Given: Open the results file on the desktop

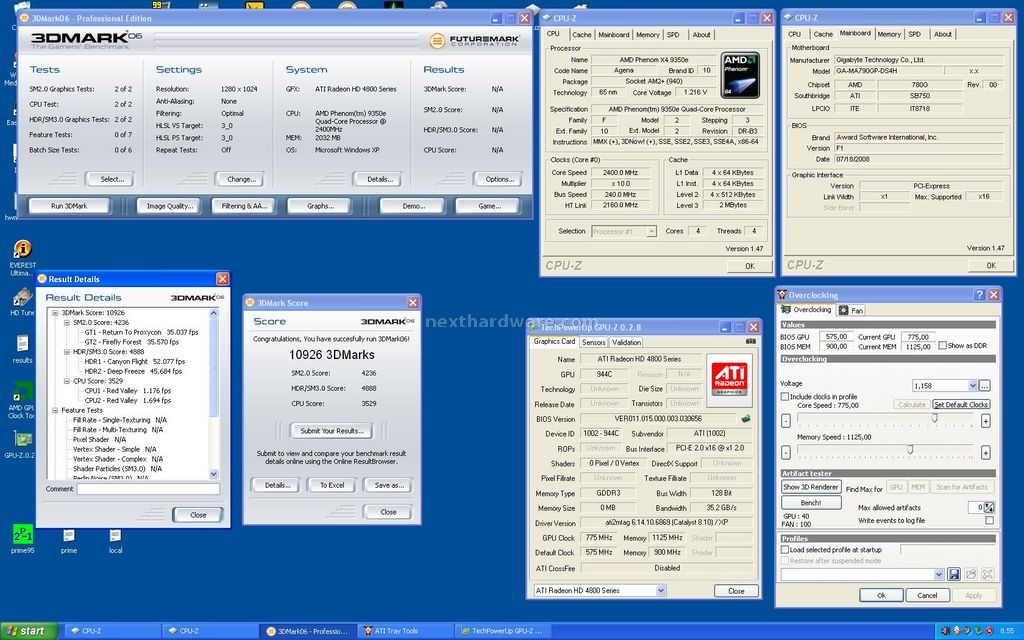Looking at the screenshot, I should point(22,348).
